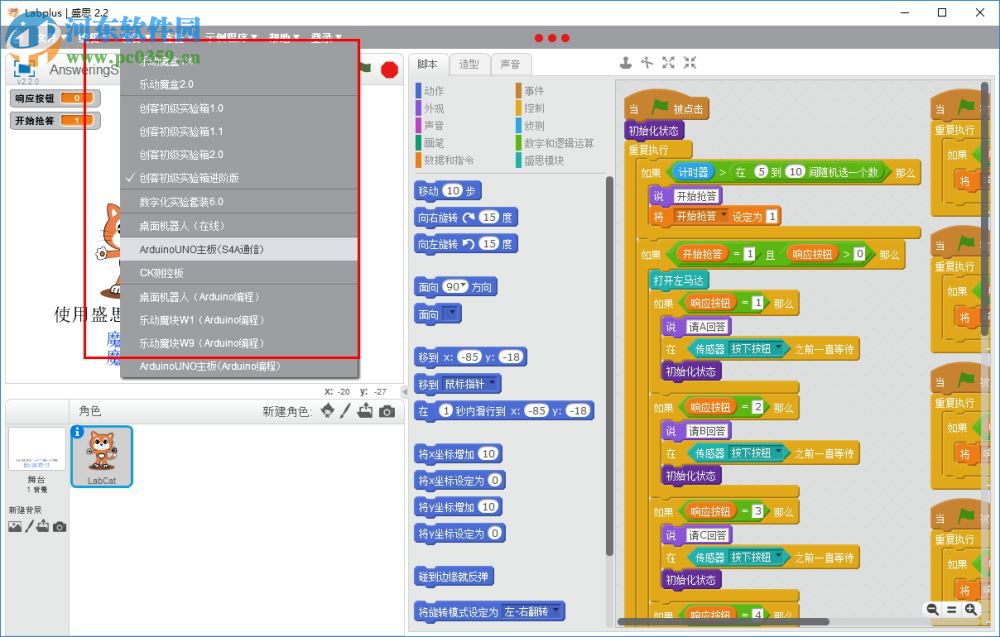Click the camera icon under 新建背景
1000x637 pixels.
pos(59,527)
